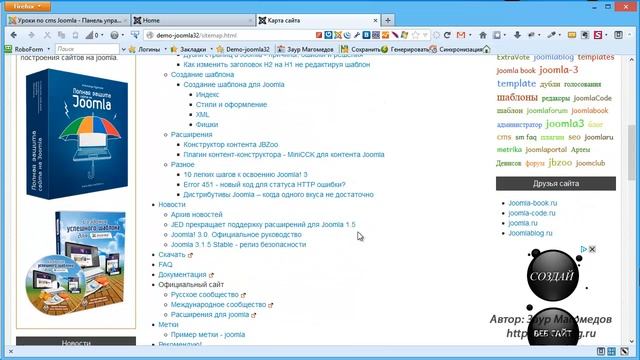The height and width of the screenshot is (360, 640).
Task: Open the orange Firefox menu button
Action: (27, 6)
